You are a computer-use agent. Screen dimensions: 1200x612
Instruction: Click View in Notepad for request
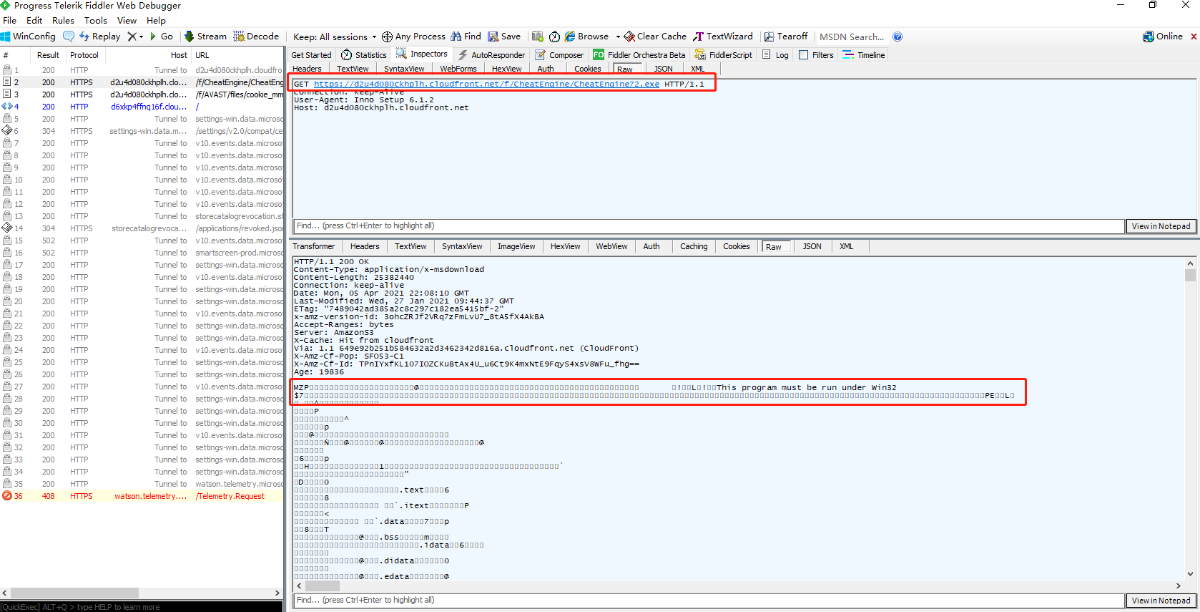[x=1161, y=226]
